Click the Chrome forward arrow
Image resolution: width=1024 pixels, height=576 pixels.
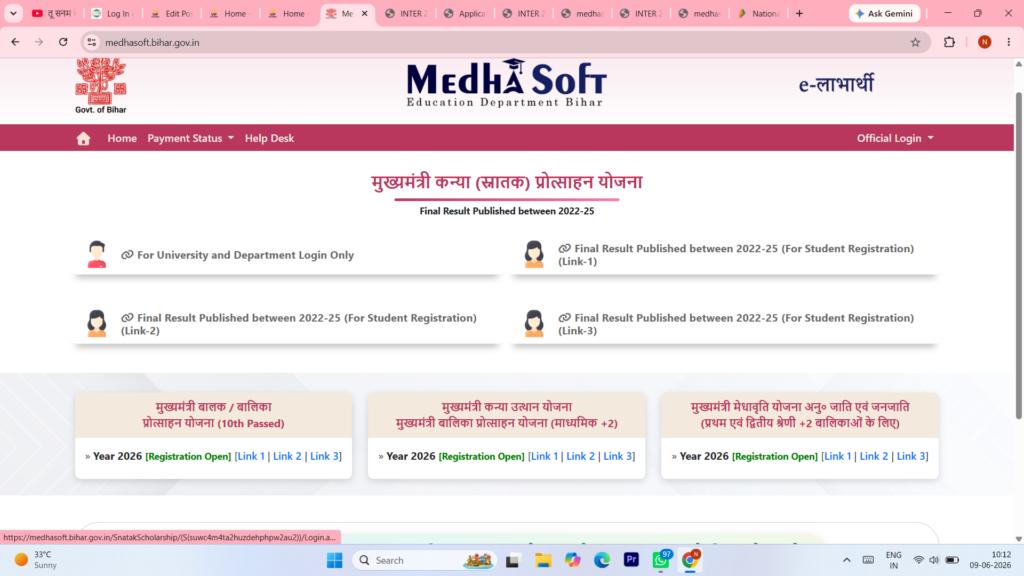pyautogui.click(x=39, y=42)
